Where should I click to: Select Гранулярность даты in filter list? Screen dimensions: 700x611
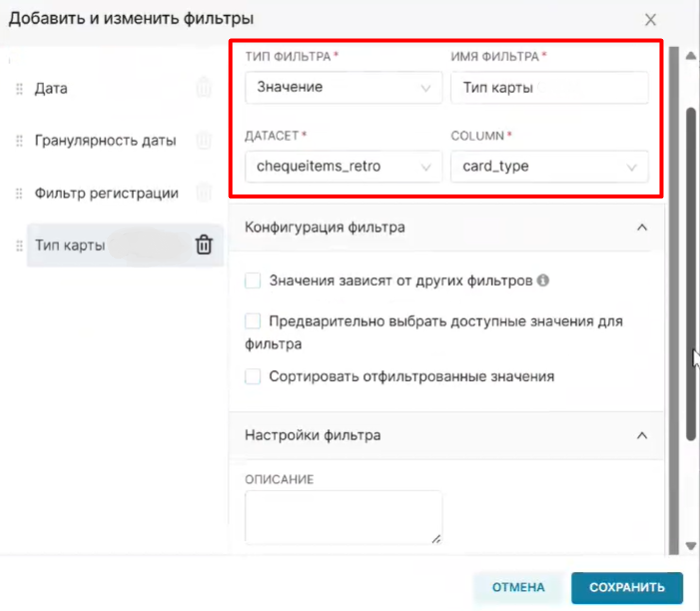(105, 141)
